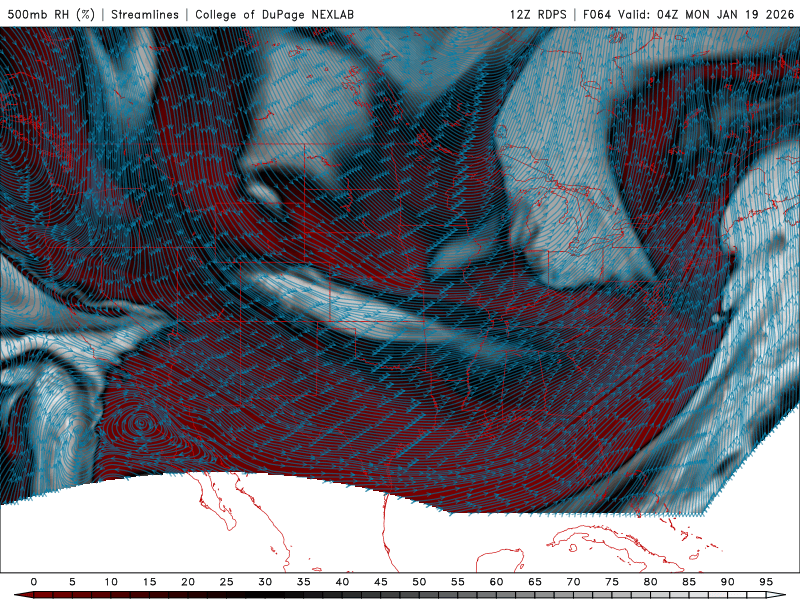Screen dimensions: 800x600
Task: Click the '95' value on the color scale
Action: pyautogui.click(x=766, y=582)
